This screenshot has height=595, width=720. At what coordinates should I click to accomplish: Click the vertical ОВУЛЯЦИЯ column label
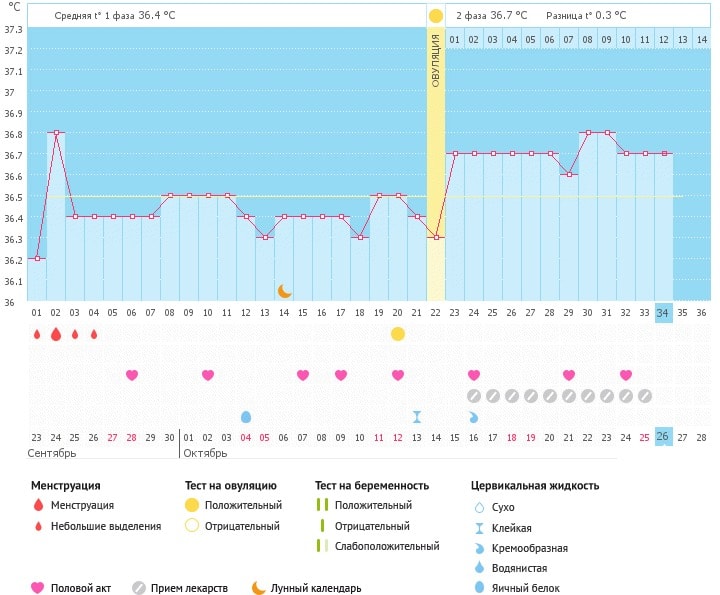click(436, 60)
